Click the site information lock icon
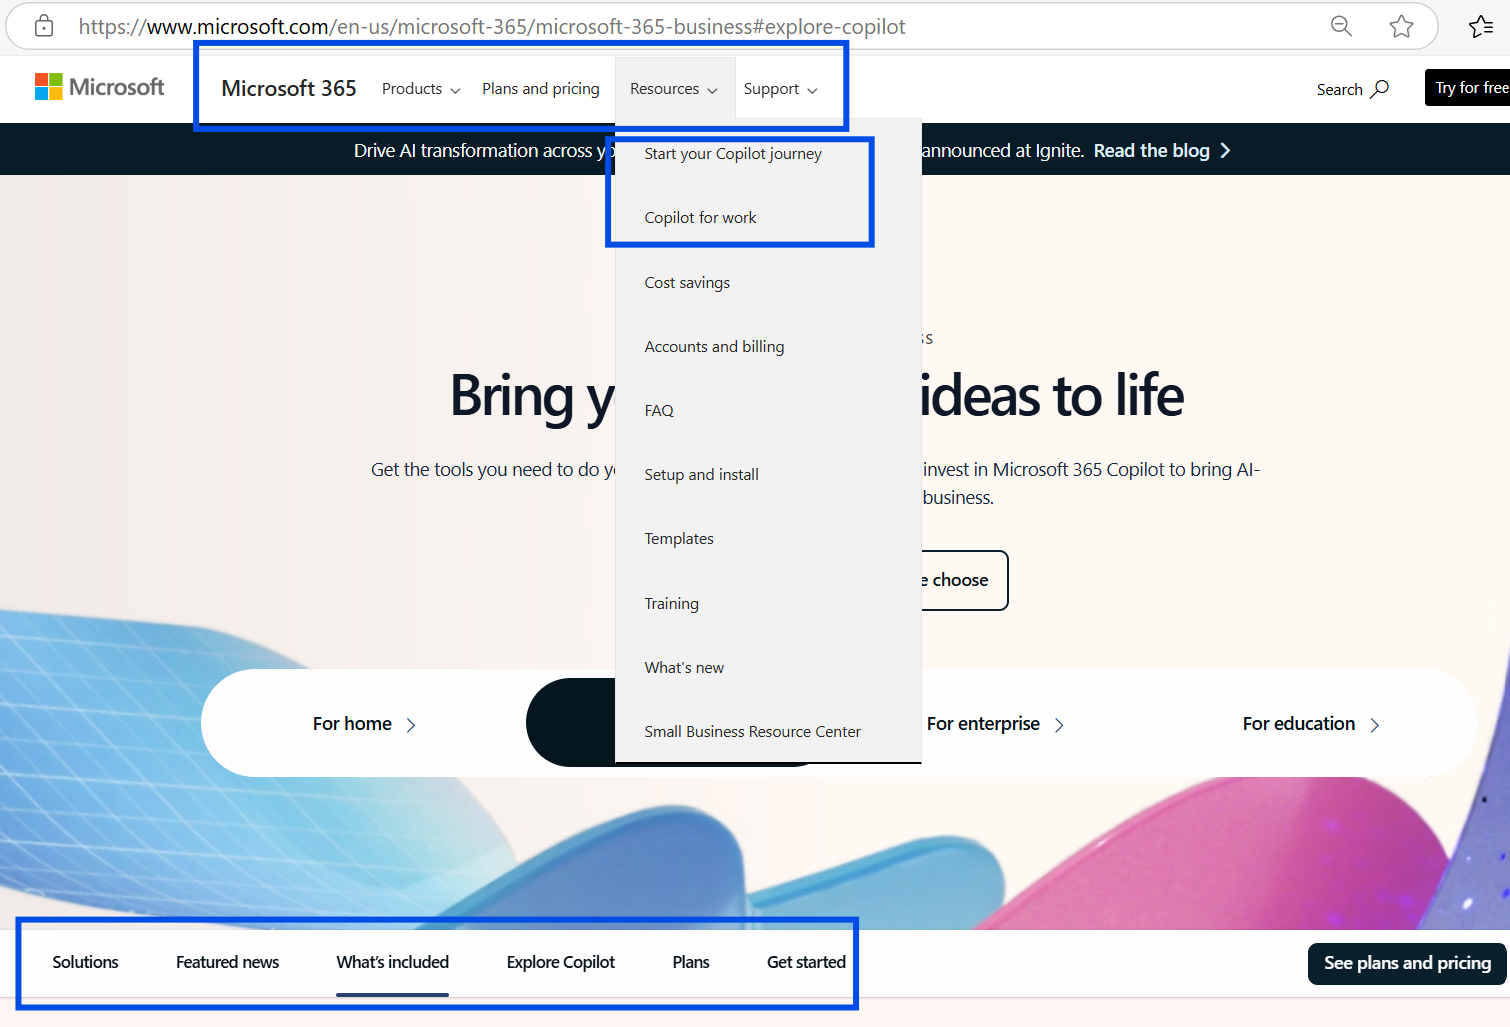 (x=44, y=27)
